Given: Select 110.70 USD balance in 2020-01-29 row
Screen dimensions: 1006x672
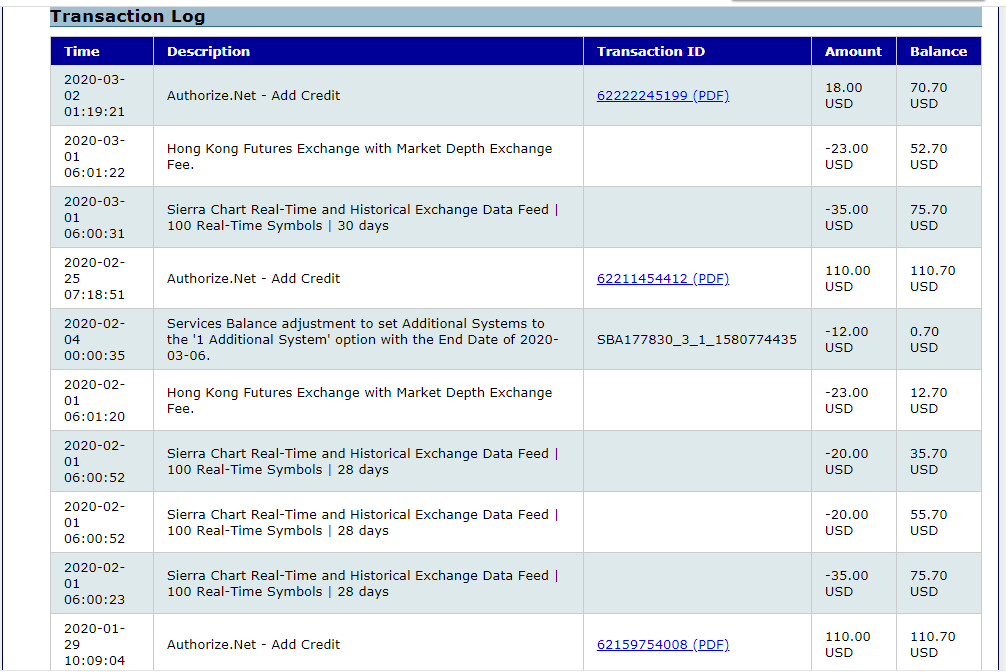Looking at the screenshot, I should click(x=932, y=644).
